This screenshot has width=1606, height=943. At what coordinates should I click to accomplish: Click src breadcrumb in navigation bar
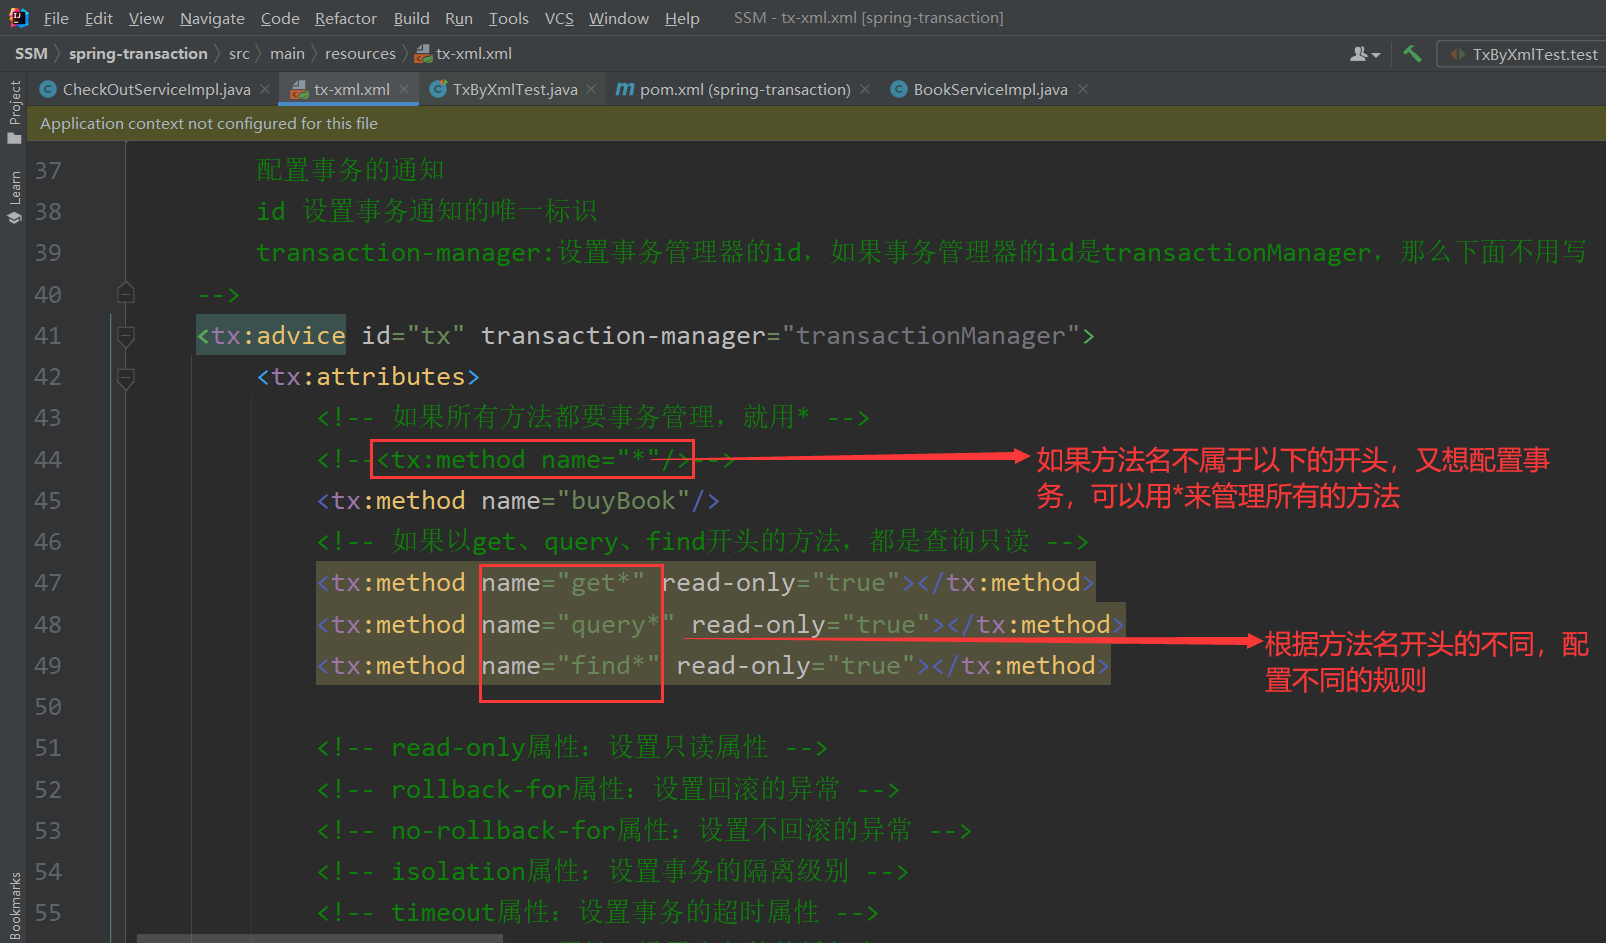coord(239,53)
